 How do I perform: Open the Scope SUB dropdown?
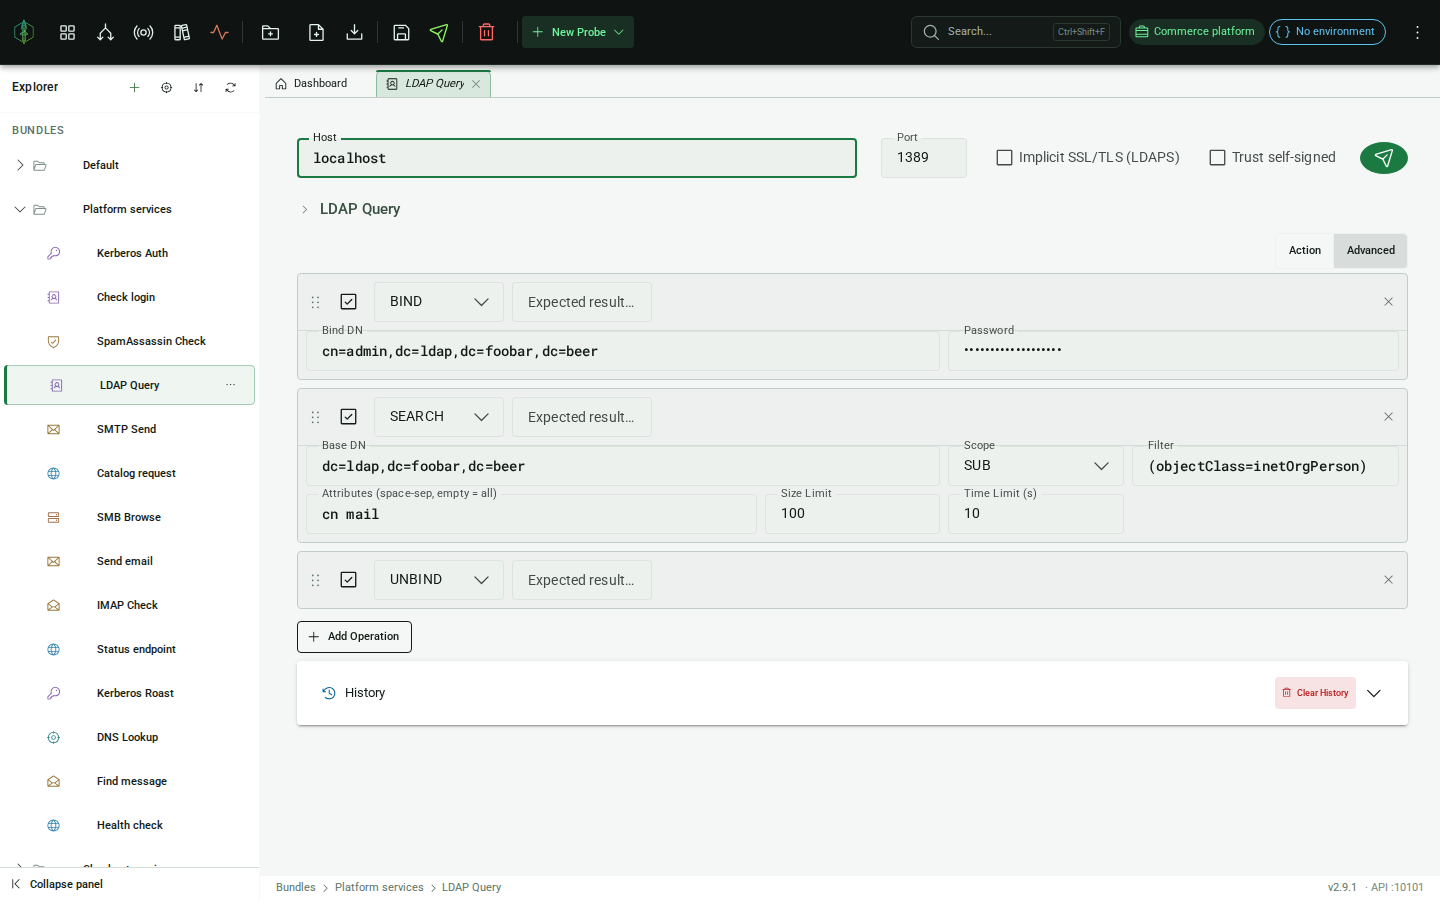[1035, 466]
